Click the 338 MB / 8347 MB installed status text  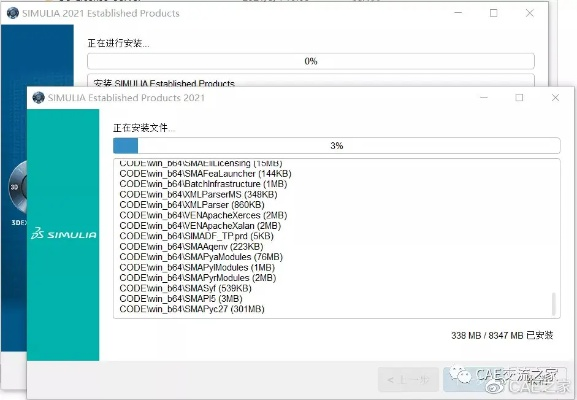coord(502,335)
